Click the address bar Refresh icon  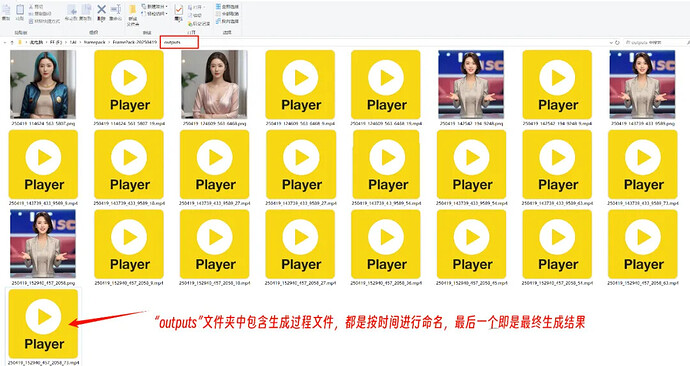pyautogui.click(x=617, y=43)
